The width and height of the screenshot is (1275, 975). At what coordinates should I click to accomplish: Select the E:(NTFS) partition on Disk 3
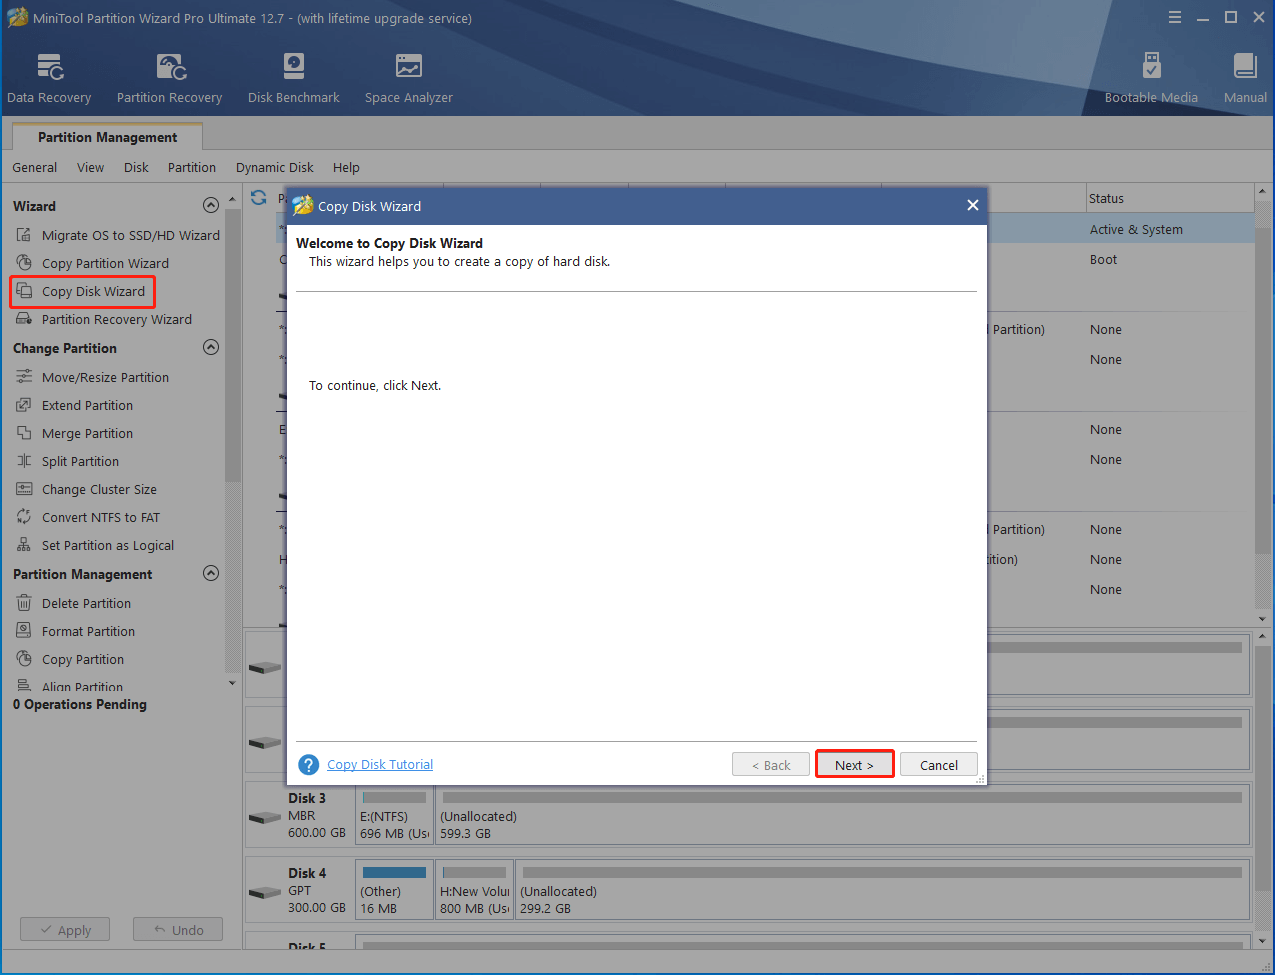pyautogui.click(x=394, y=816)
